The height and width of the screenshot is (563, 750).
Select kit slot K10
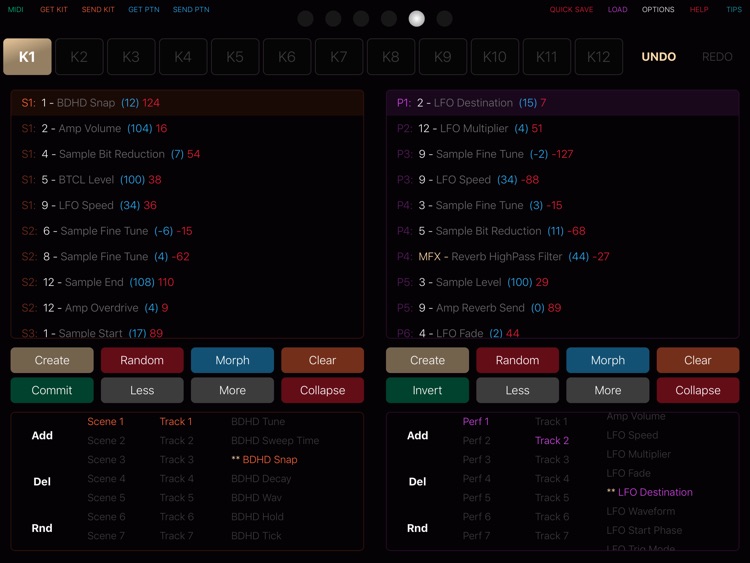click(x=495, y=56)
